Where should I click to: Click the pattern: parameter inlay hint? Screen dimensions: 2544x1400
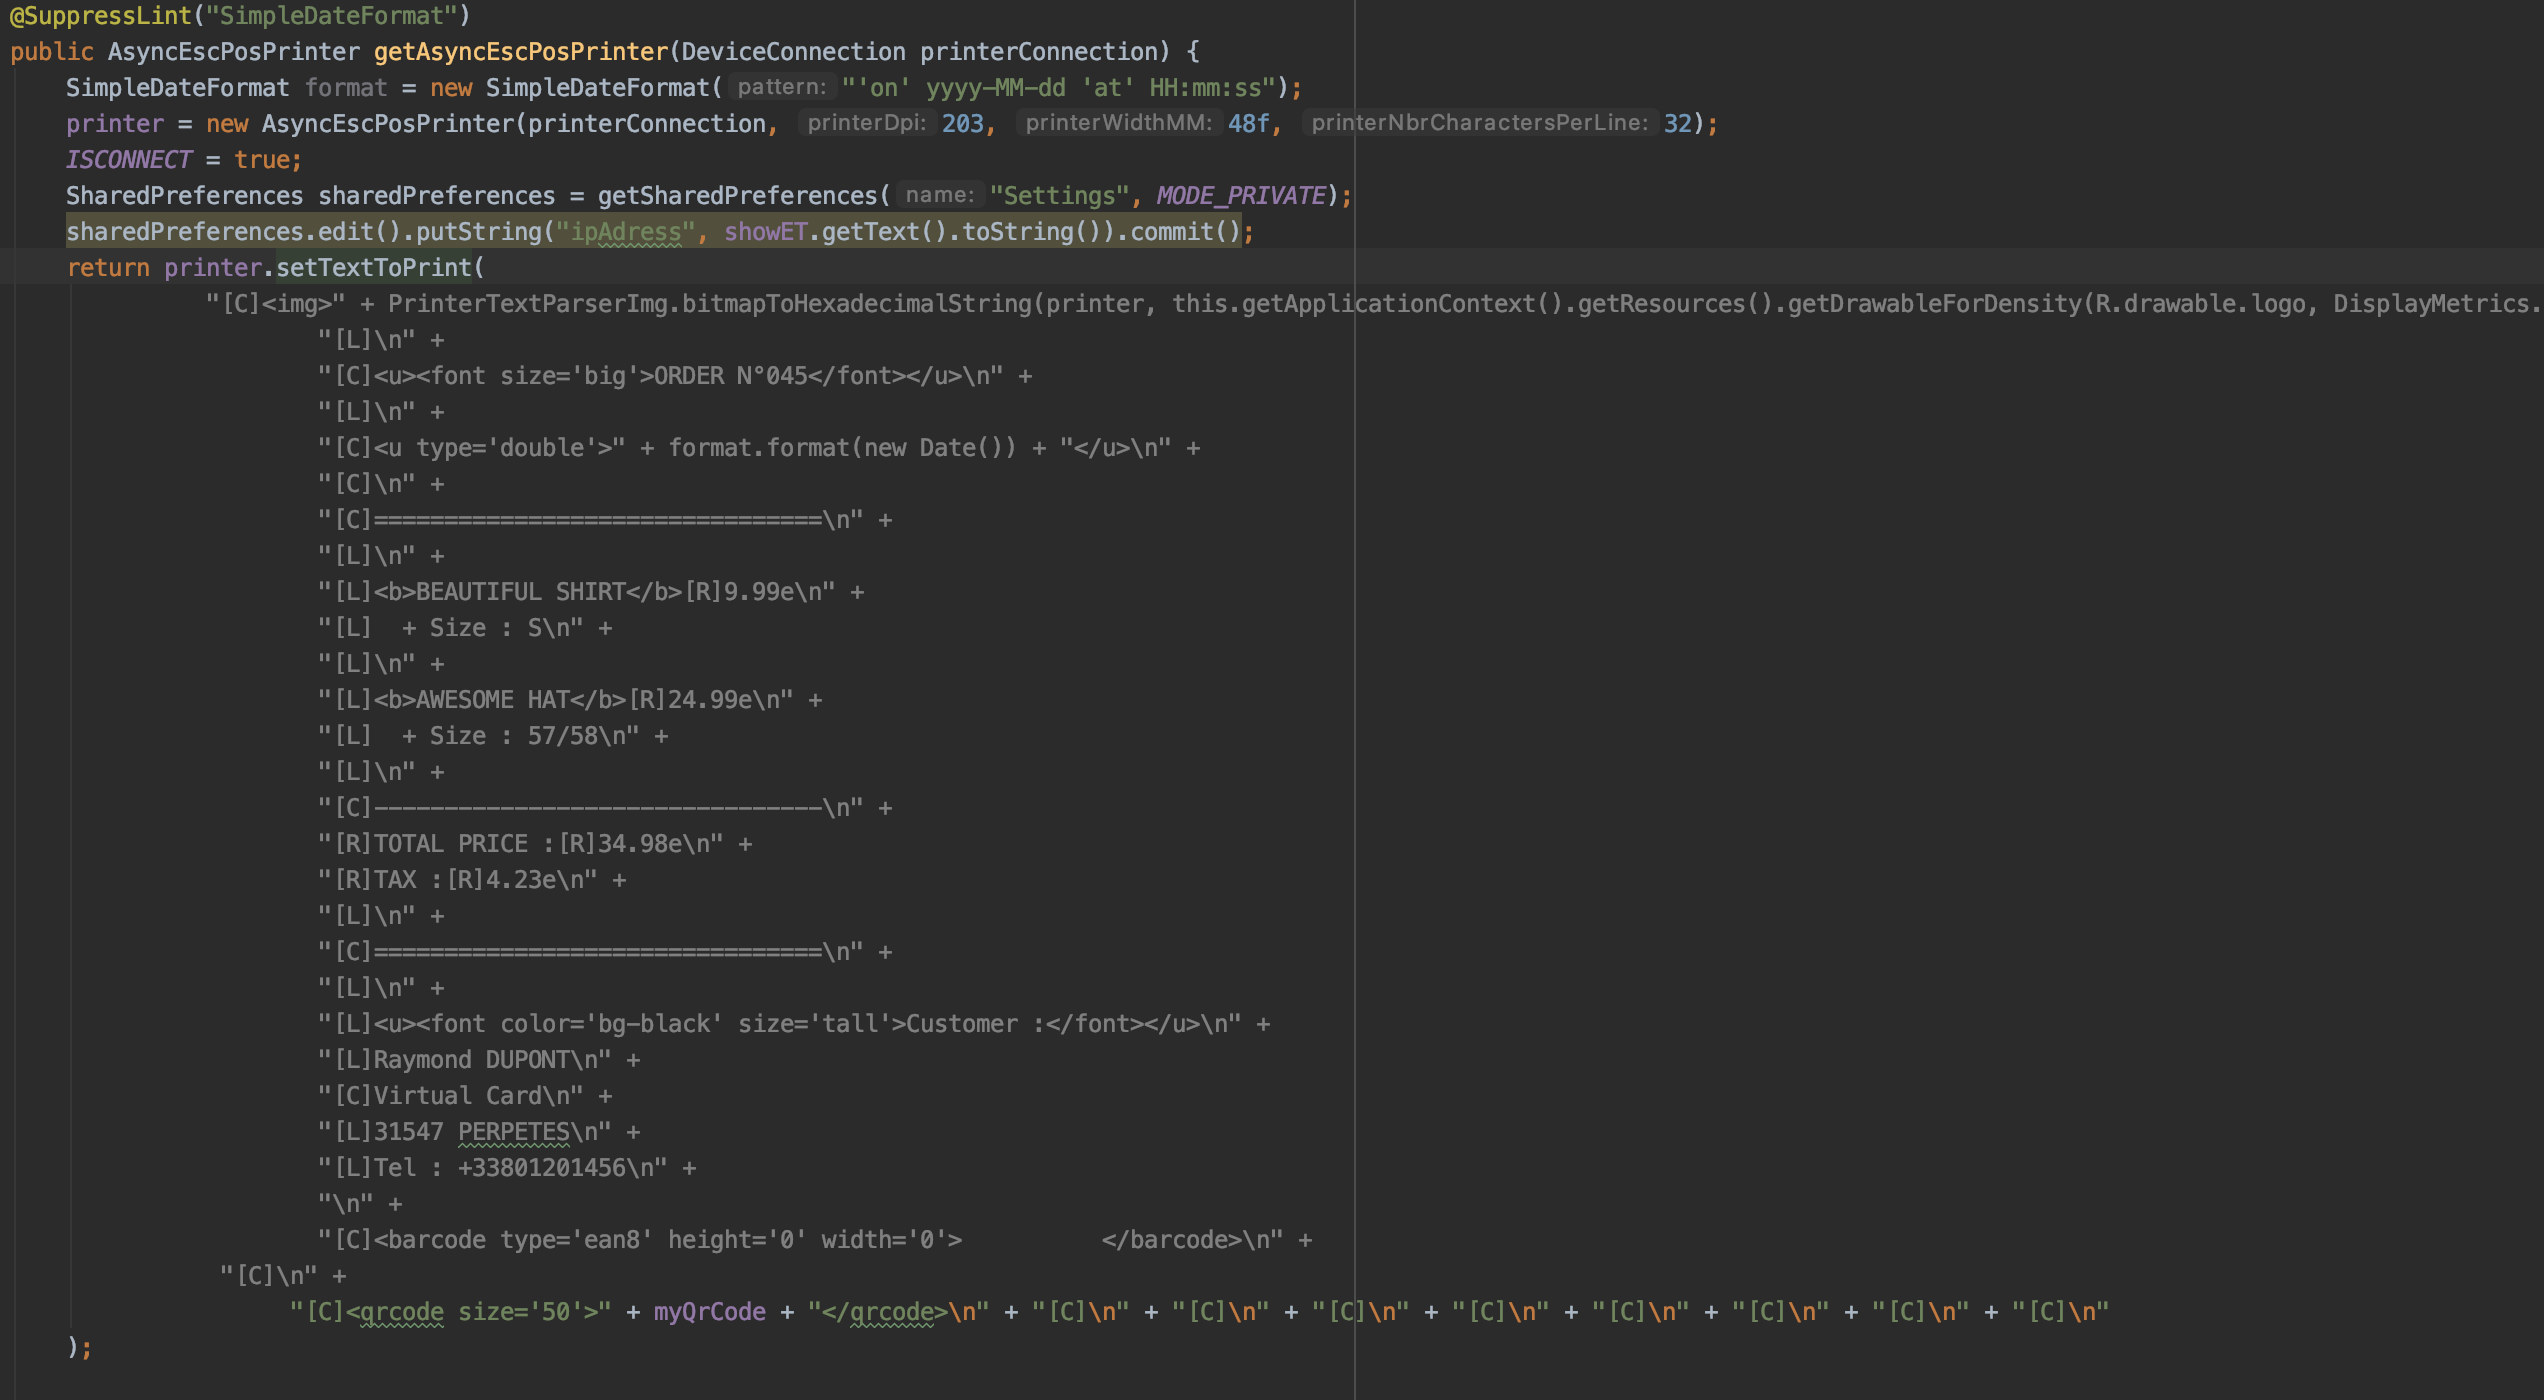click(783, 87)
